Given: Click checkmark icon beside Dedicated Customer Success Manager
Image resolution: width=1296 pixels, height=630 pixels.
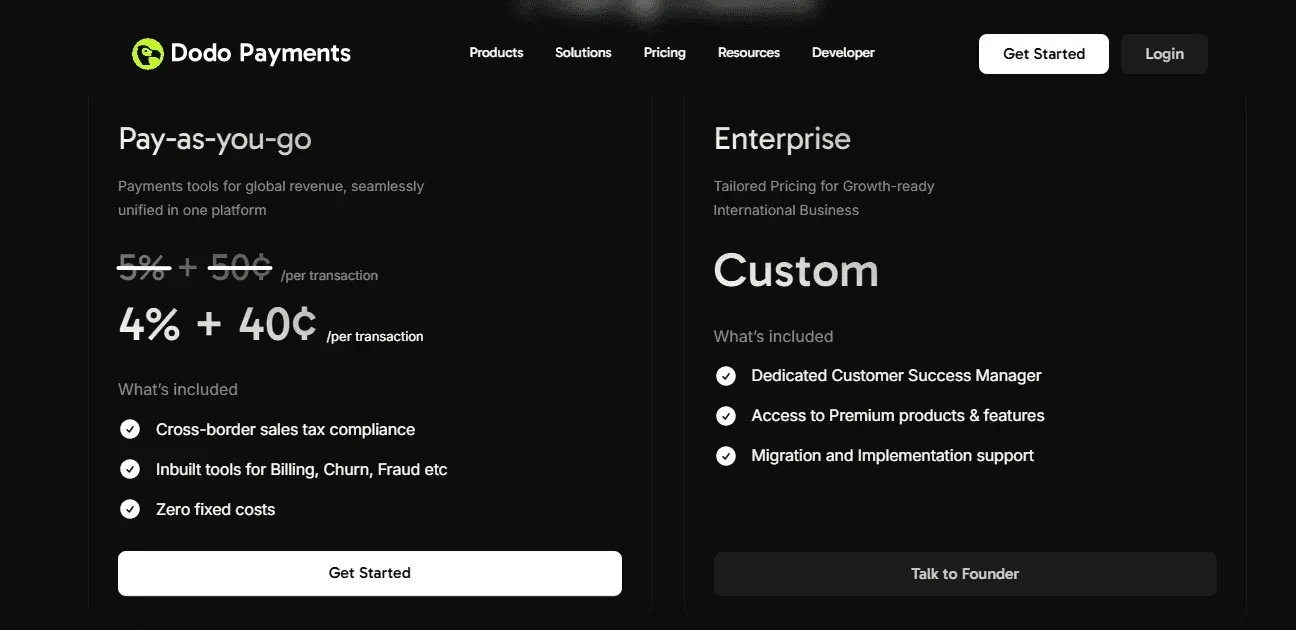Looking at the screenshot, I should (726, 376).
